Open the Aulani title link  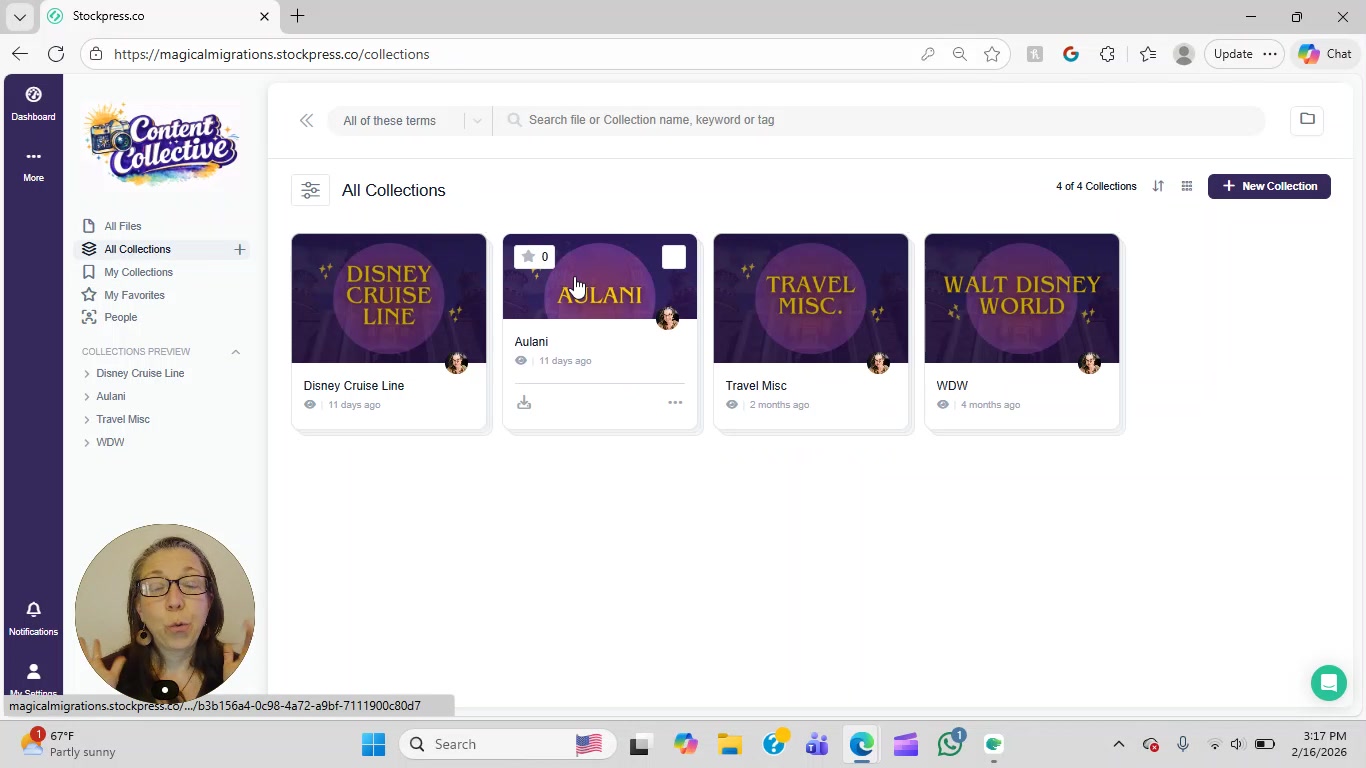[x=531, y=342]
